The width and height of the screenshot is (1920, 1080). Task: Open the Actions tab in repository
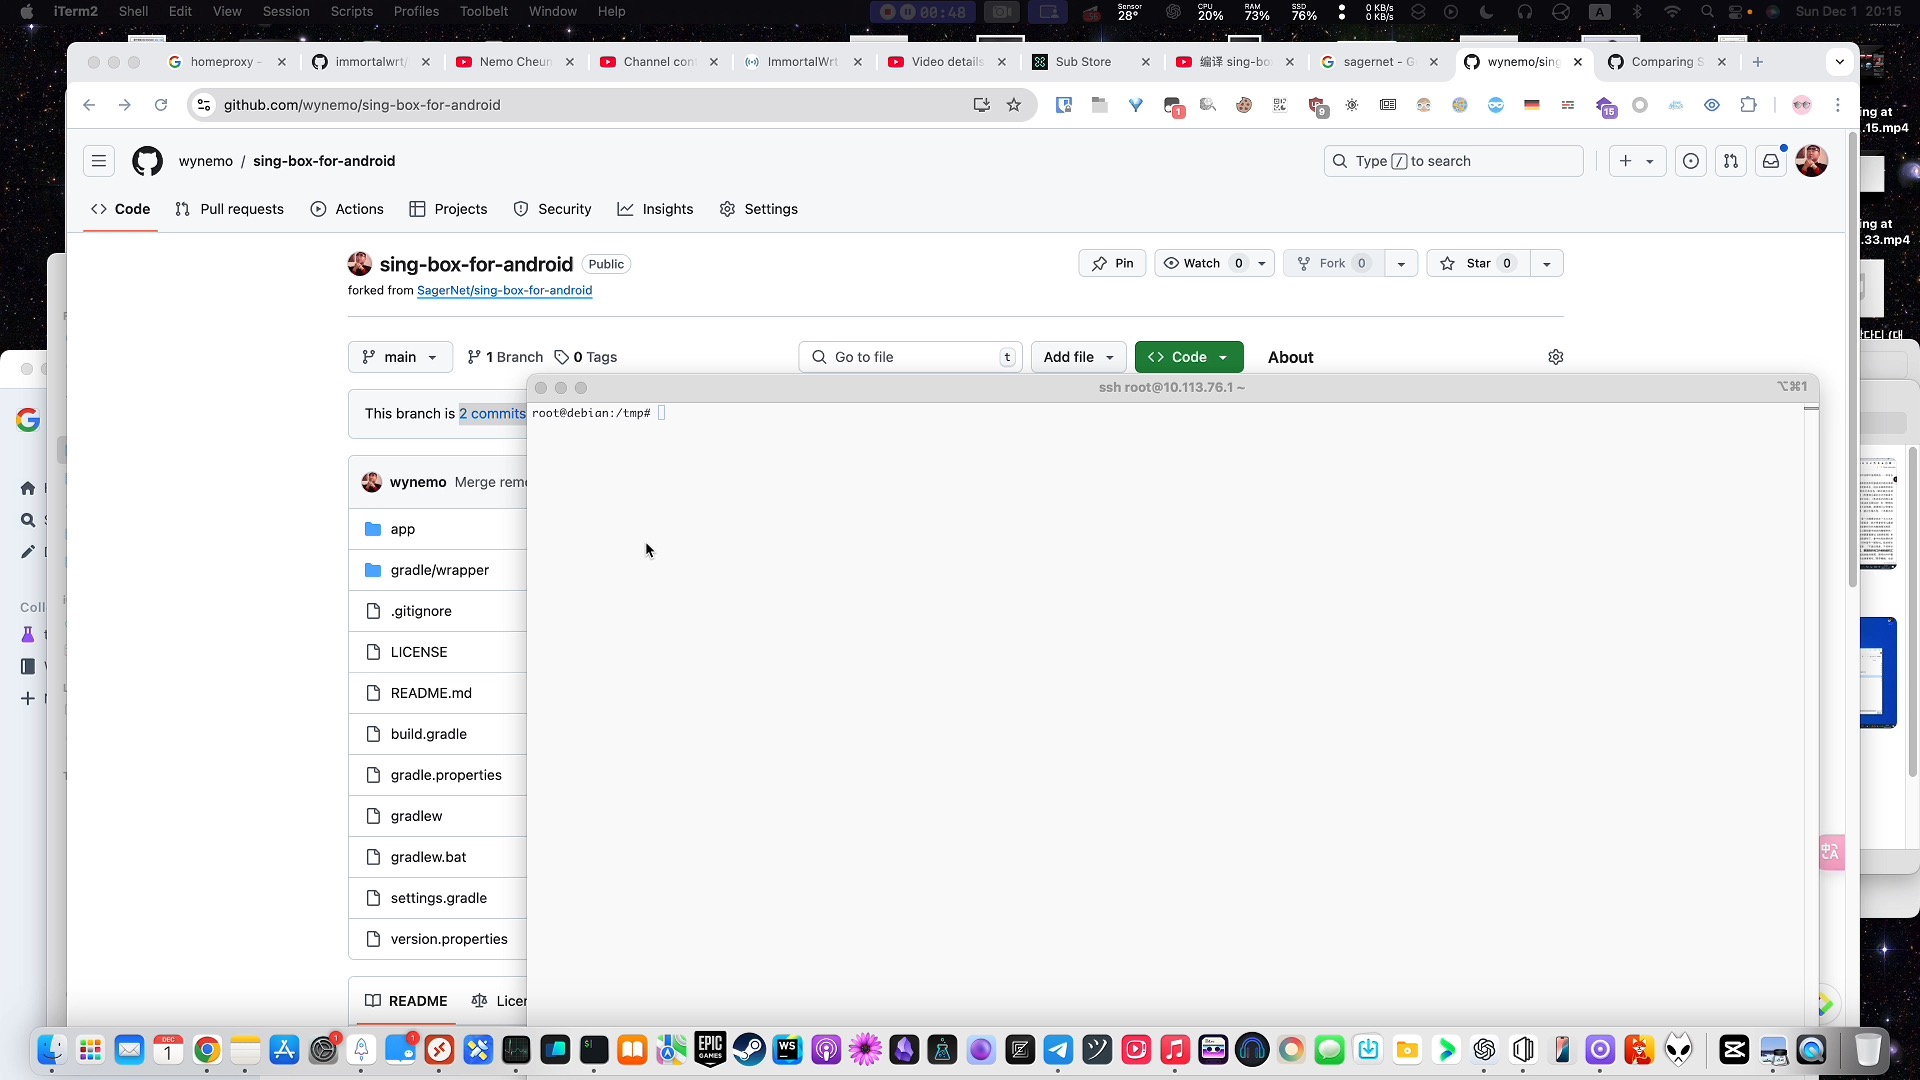click(x=347, y=208)
